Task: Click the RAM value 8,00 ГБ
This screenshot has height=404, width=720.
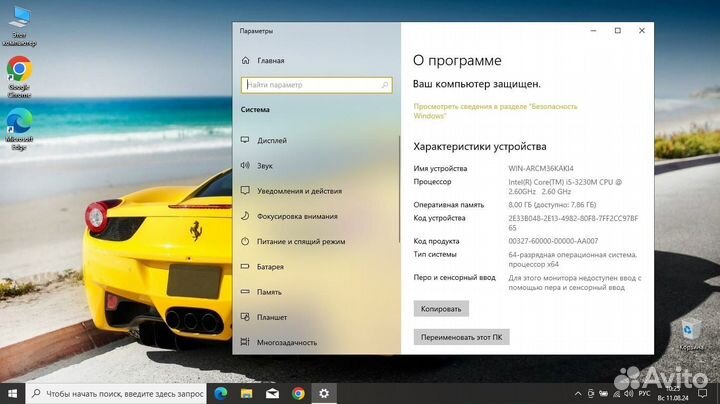Action: (552, 205)
